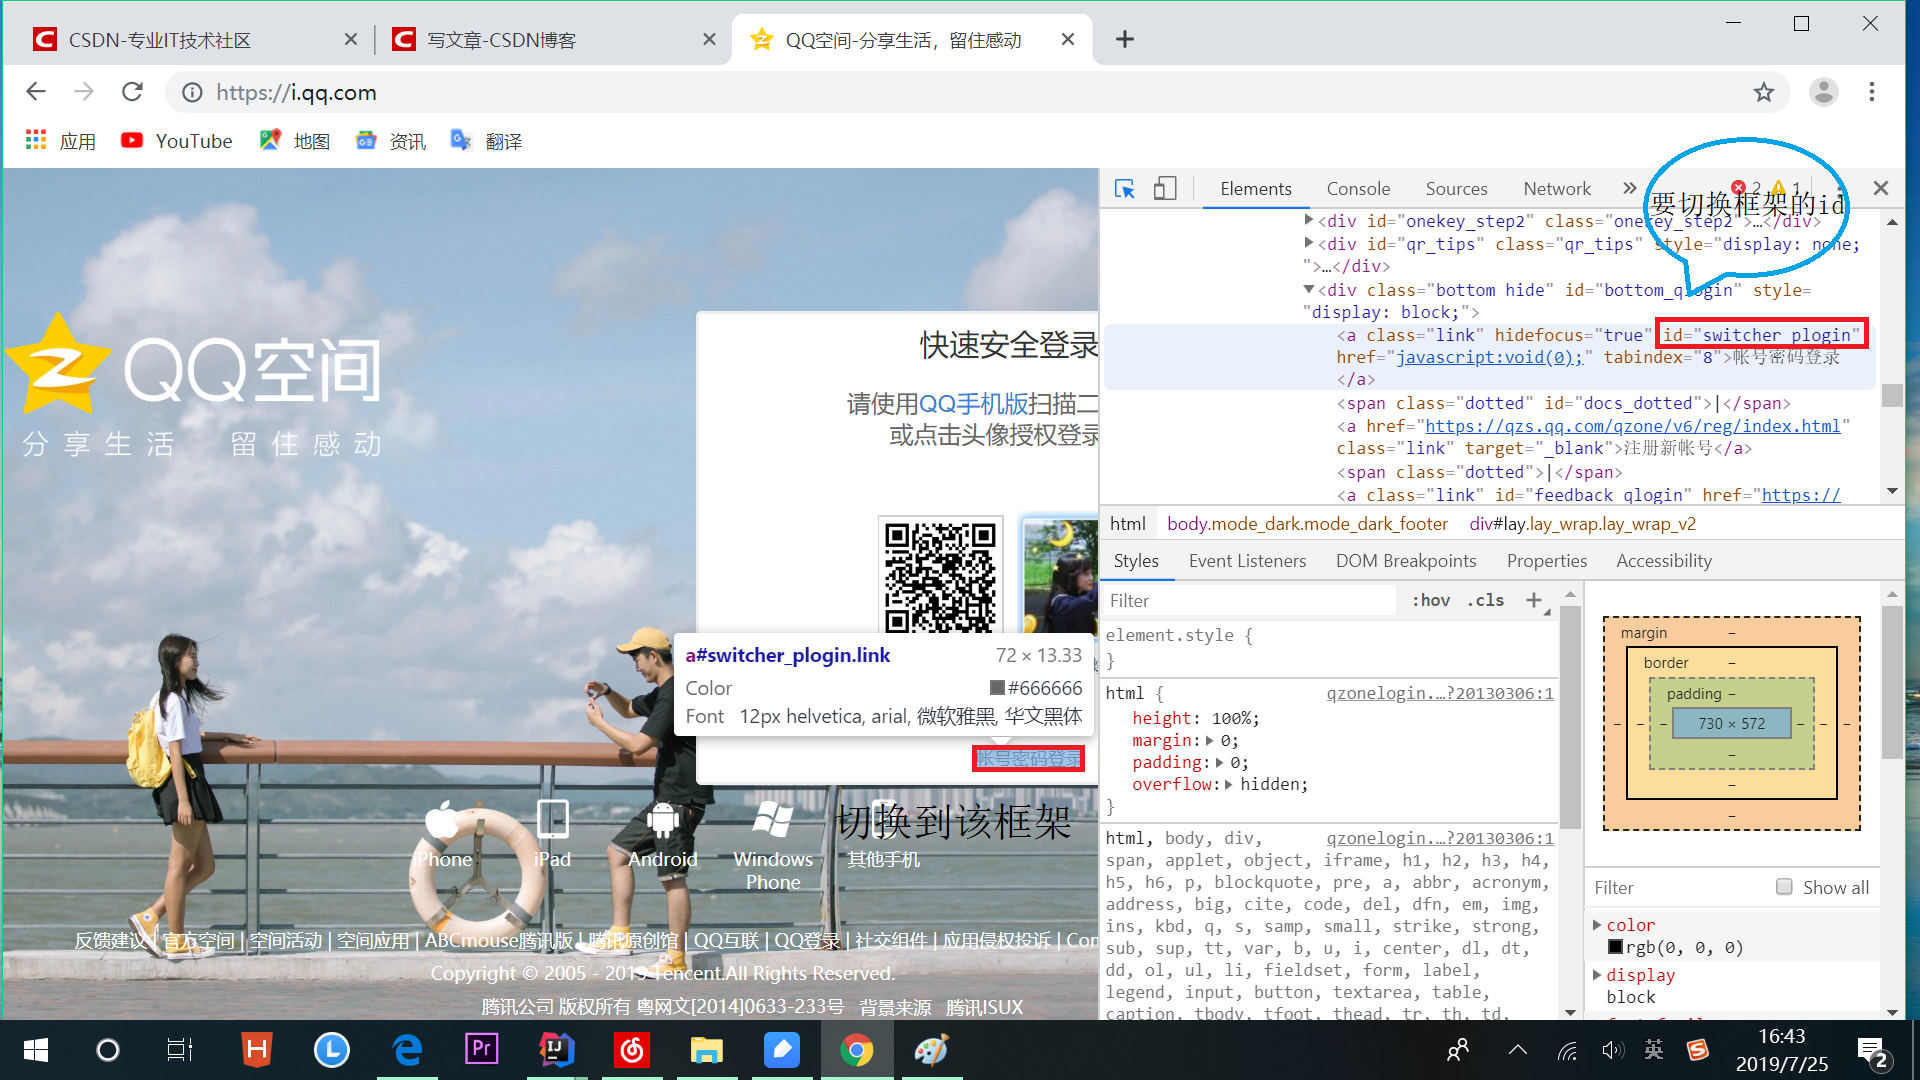Toggle the :hov element state panel
This screenshot has height=1080, width=1920.
pyautogui.click(x=1431, y=600)
